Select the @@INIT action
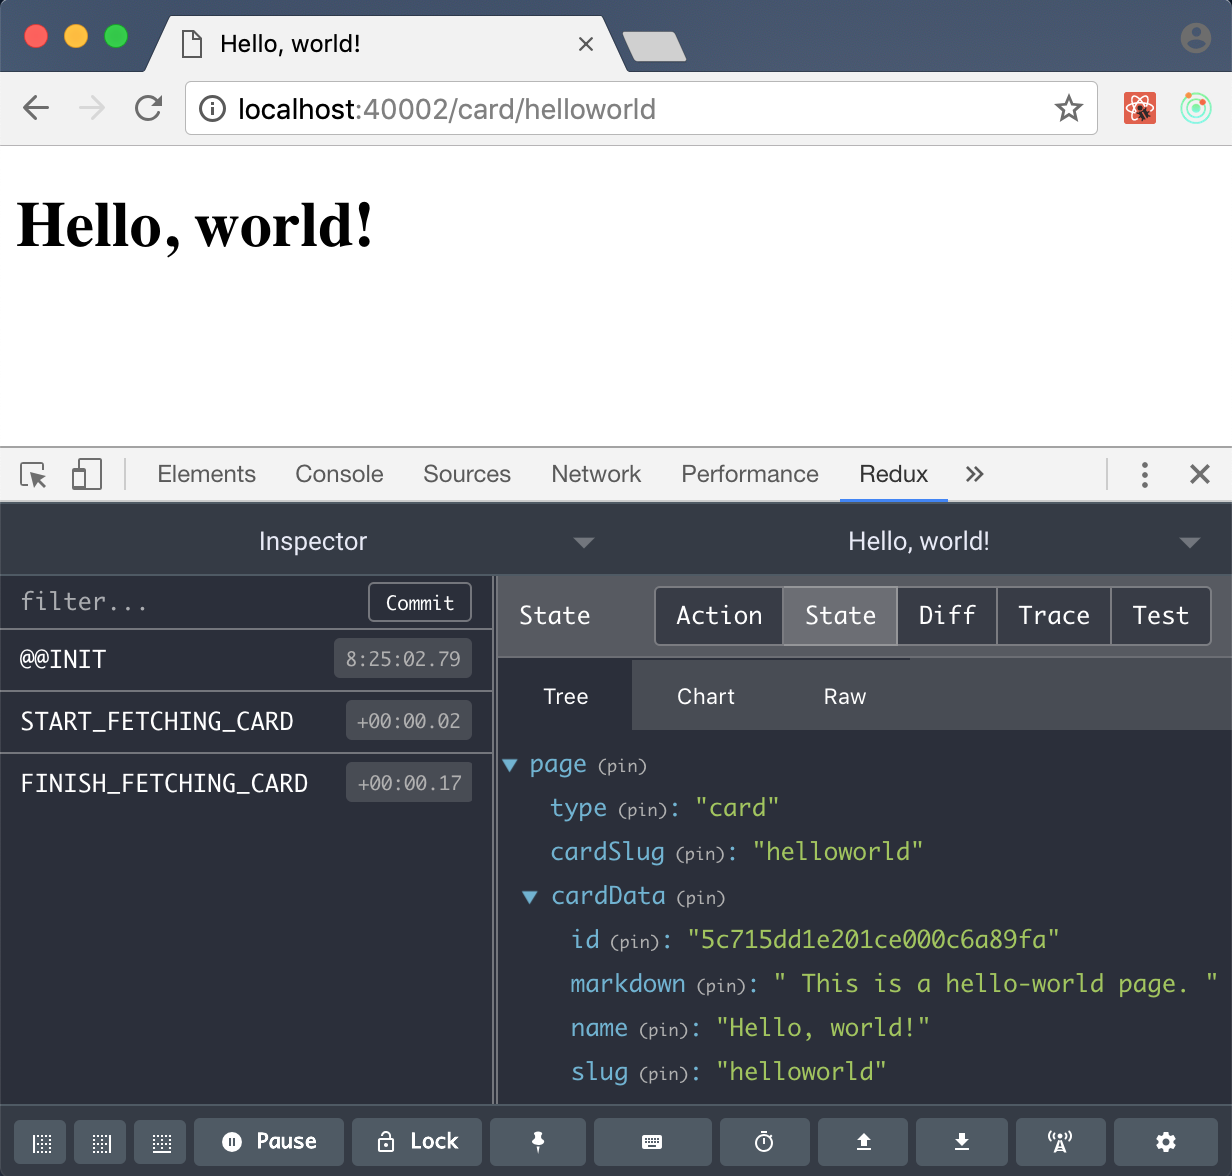1232x1176 pixels. (x=246, y=659)
